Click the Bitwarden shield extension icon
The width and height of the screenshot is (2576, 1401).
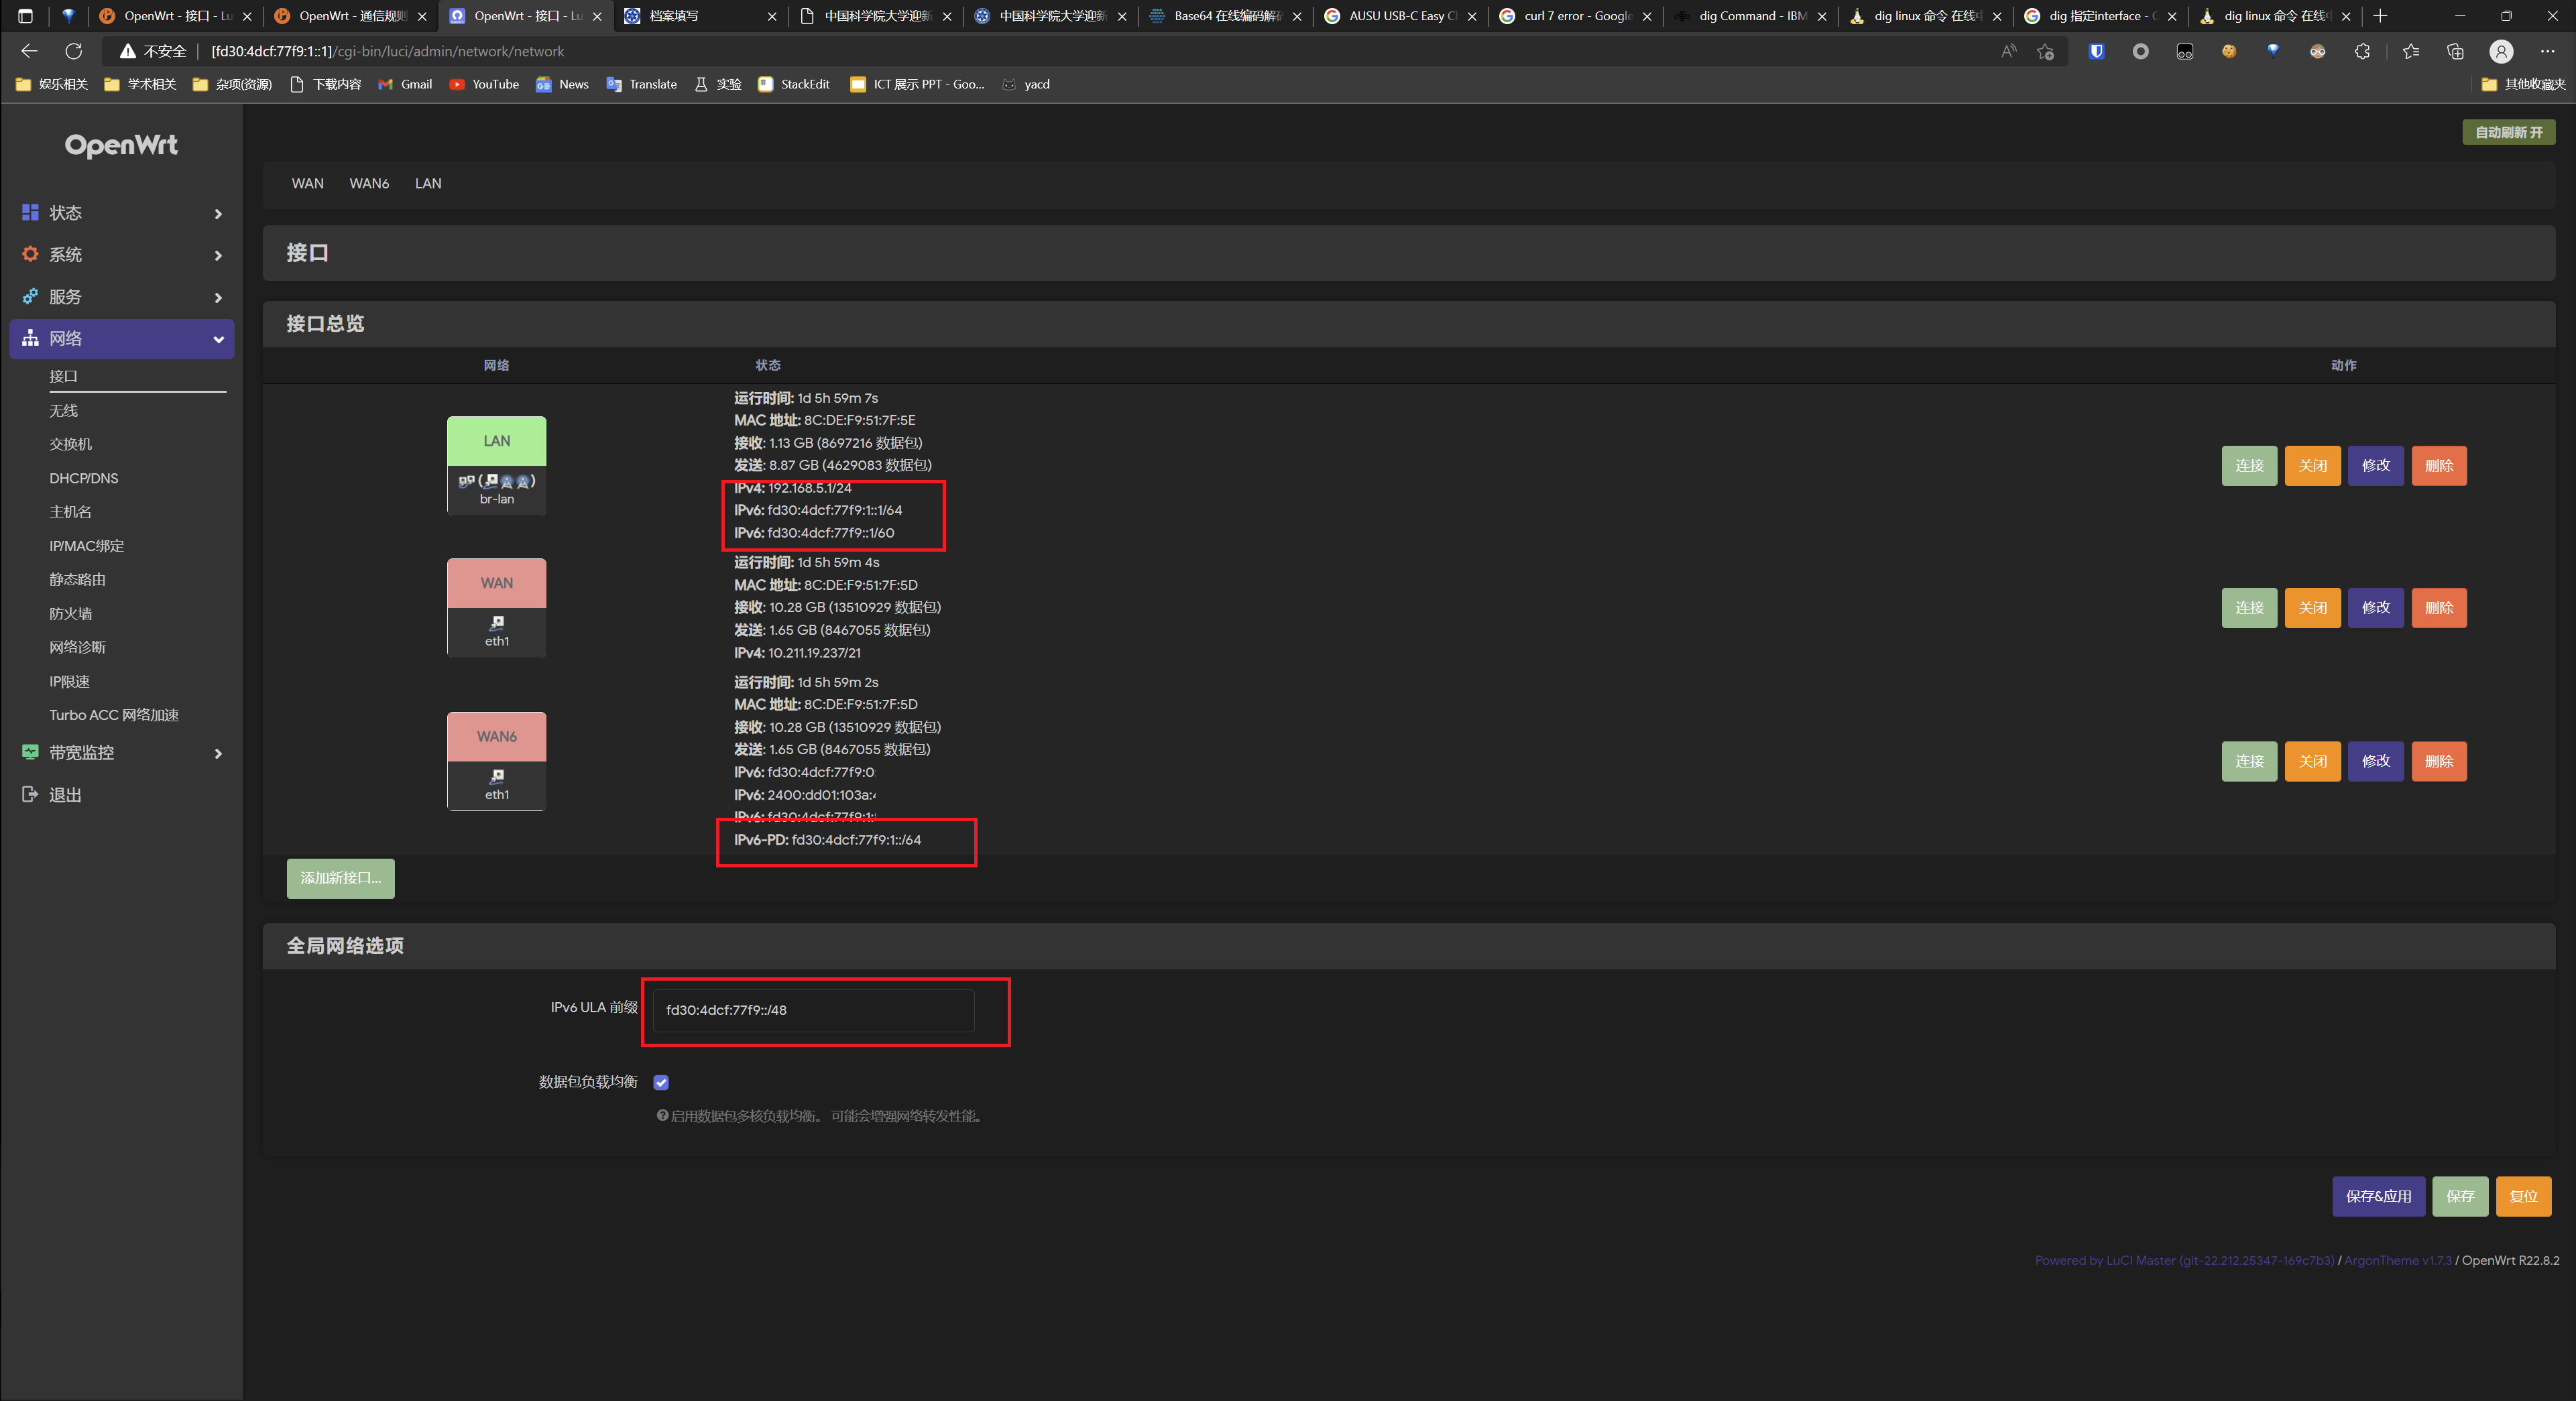pyautogui.click(x=2096, y=51)
